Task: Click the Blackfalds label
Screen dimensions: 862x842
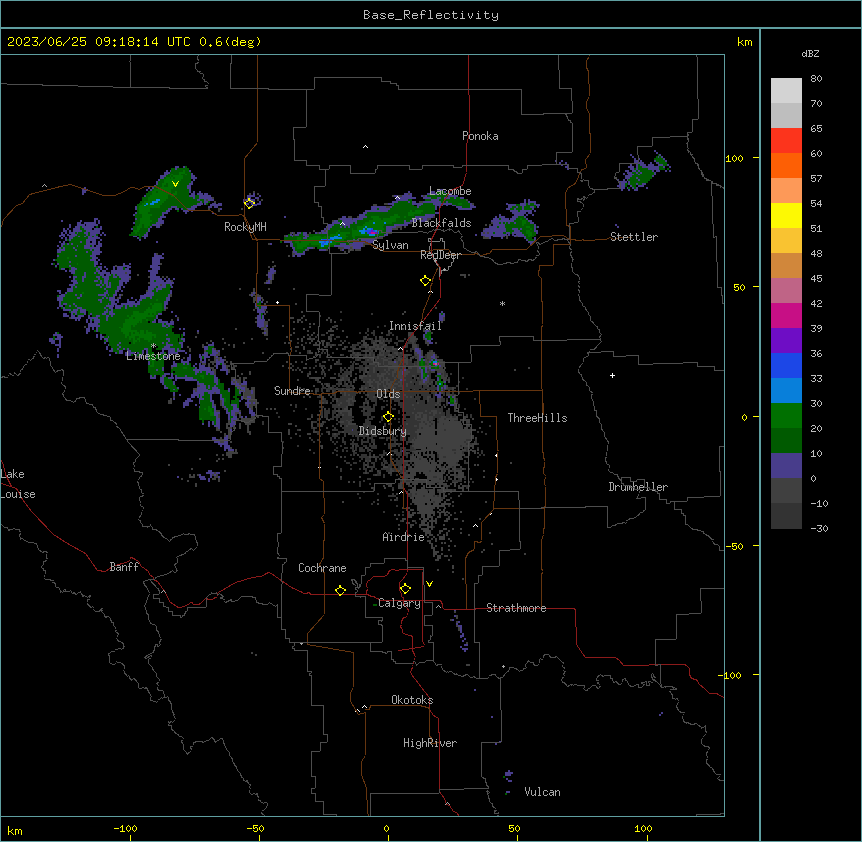Action: click(441, 223)
